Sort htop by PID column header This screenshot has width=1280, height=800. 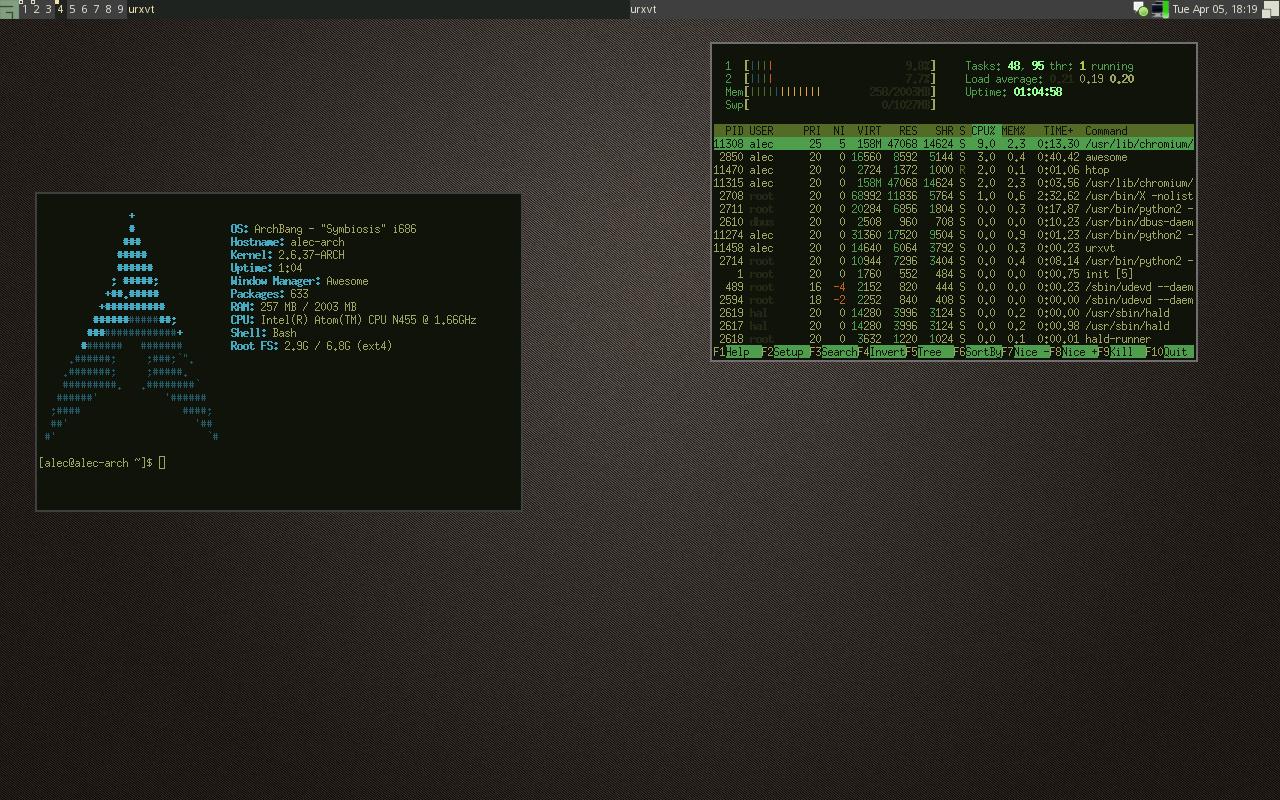click(x=734, y=131)
